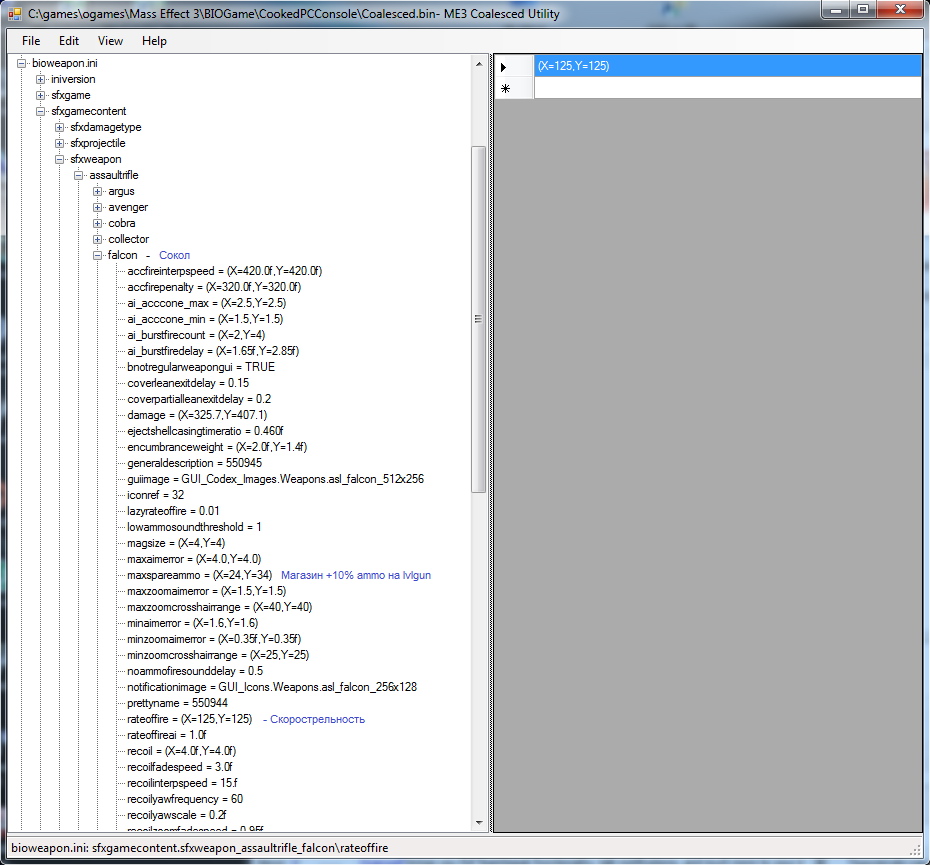The image size is (930, 865).
Task: Select bnotregularweapongui = TRUE entry
Action: click(x=201, y=367)
